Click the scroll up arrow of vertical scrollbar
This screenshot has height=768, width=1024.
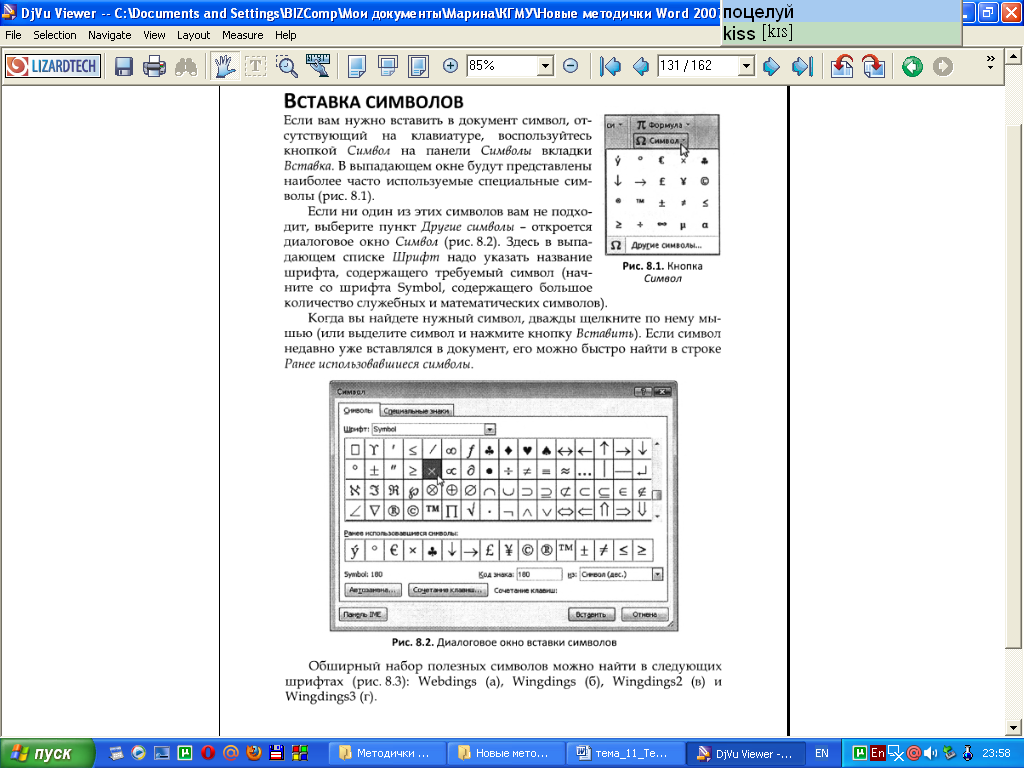1014,56
